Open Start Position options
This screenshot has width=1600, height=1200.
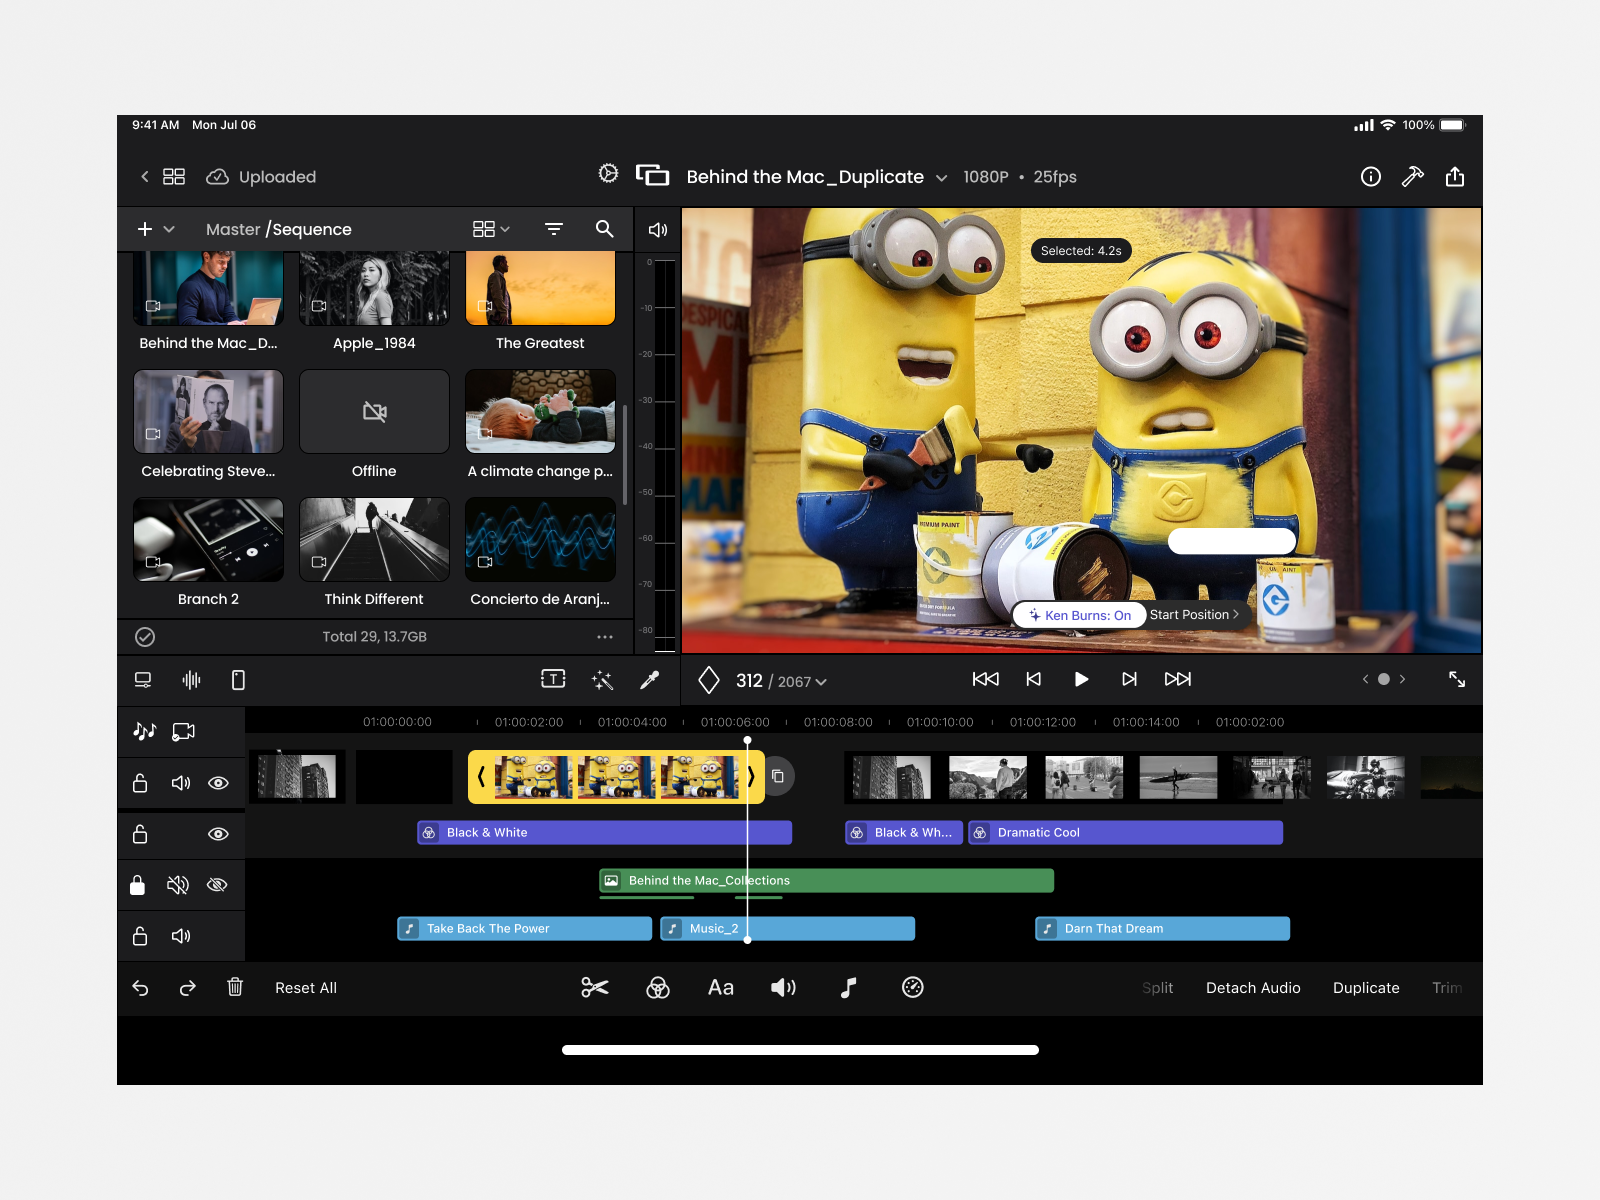pyautogui.click(x=1194, y=615)
